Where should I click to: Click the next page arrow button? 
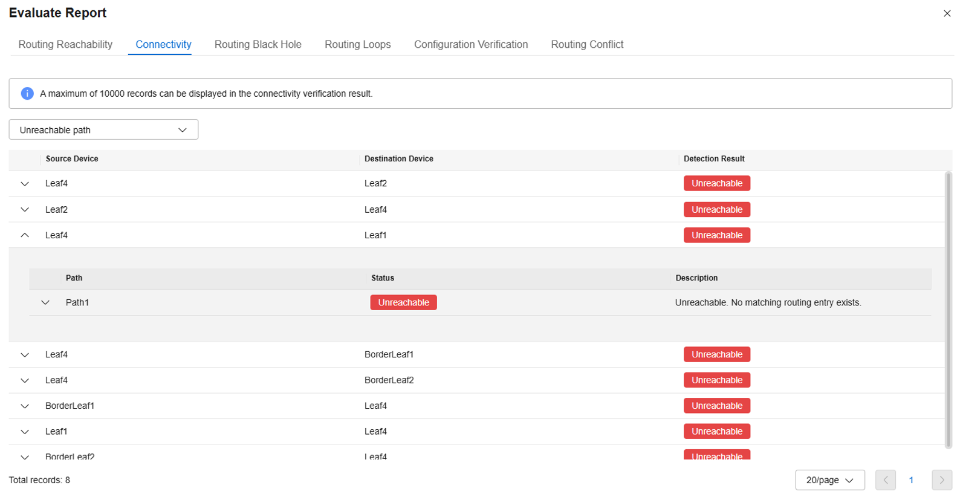942,480
